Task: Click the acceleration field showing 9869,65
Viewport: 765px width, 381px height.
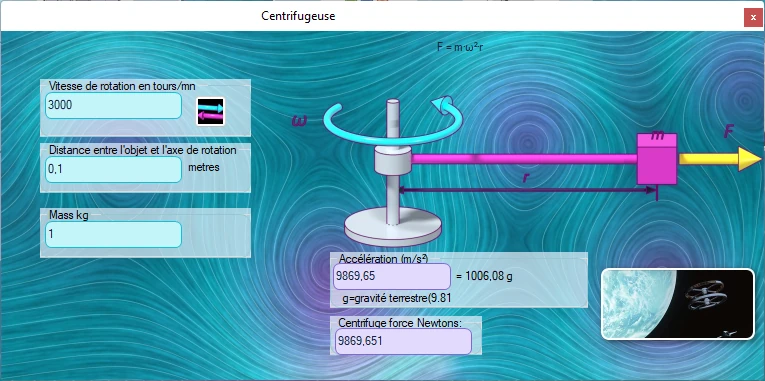Action: pos(392,277)
